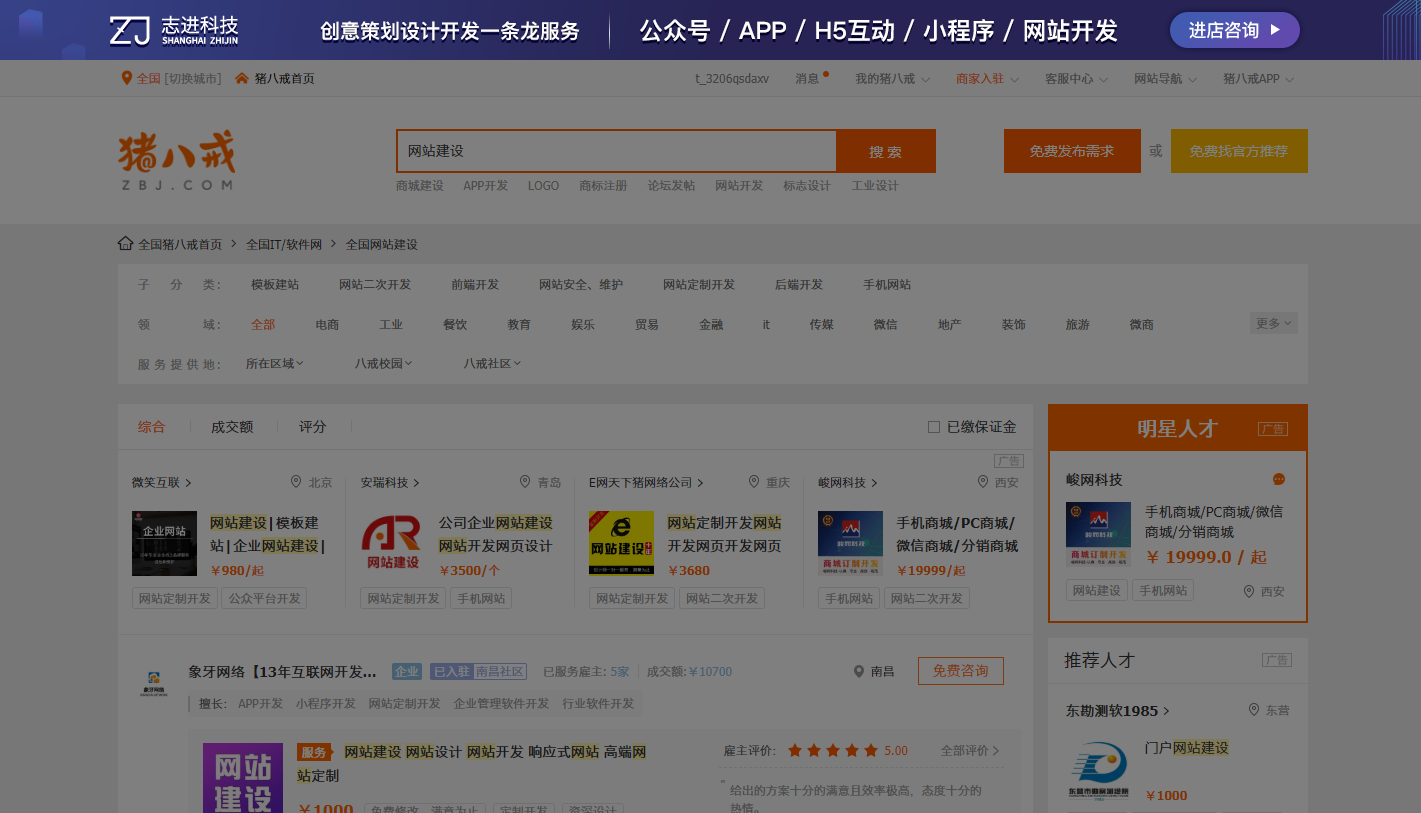Viewport: 1421px width, 813px height.
Task: Click the location pin beside 西安 in 明星人才
Action: (1249, 591)
